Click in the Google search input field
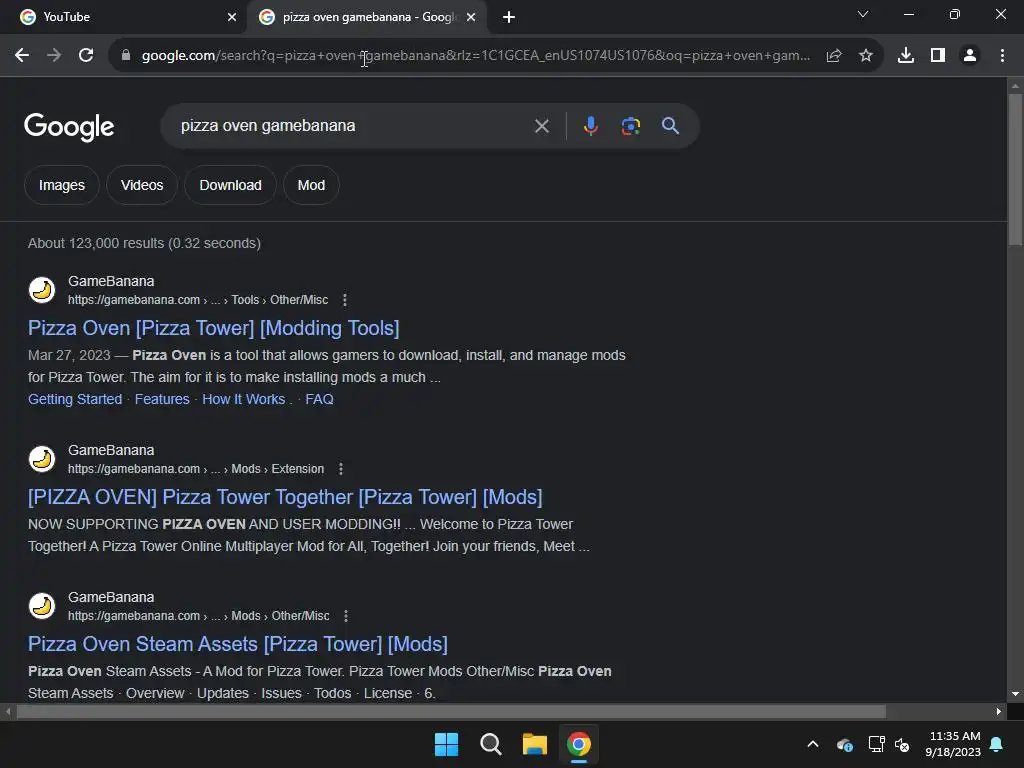The height and width of the screenshot is (768, 1024). pos(353,126)
